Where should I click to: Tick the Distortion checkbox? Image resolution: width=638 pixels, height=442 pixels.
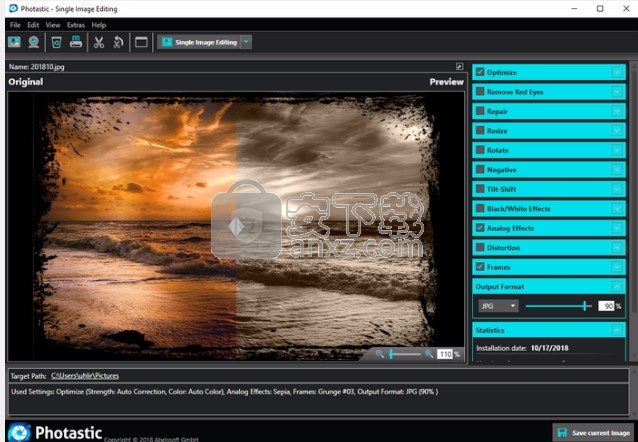(x=480, y=247)
